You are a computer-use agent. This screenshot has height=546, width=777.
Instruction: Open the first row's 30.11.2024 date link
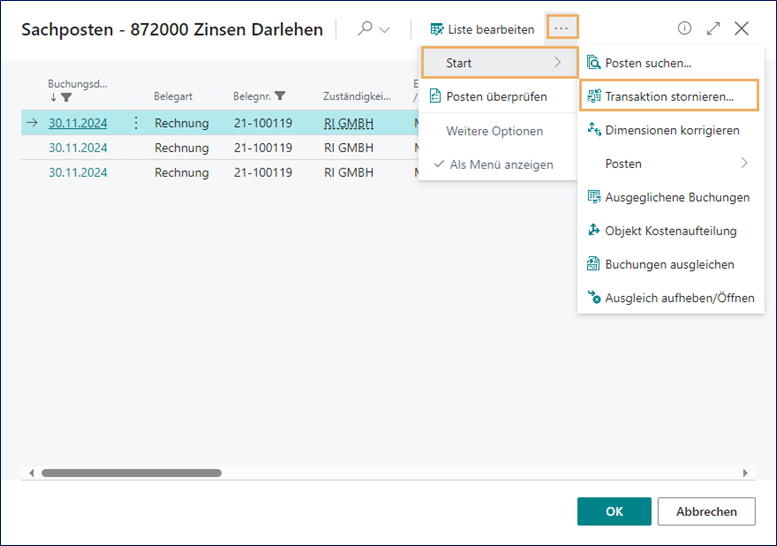[x=78, y=123]
